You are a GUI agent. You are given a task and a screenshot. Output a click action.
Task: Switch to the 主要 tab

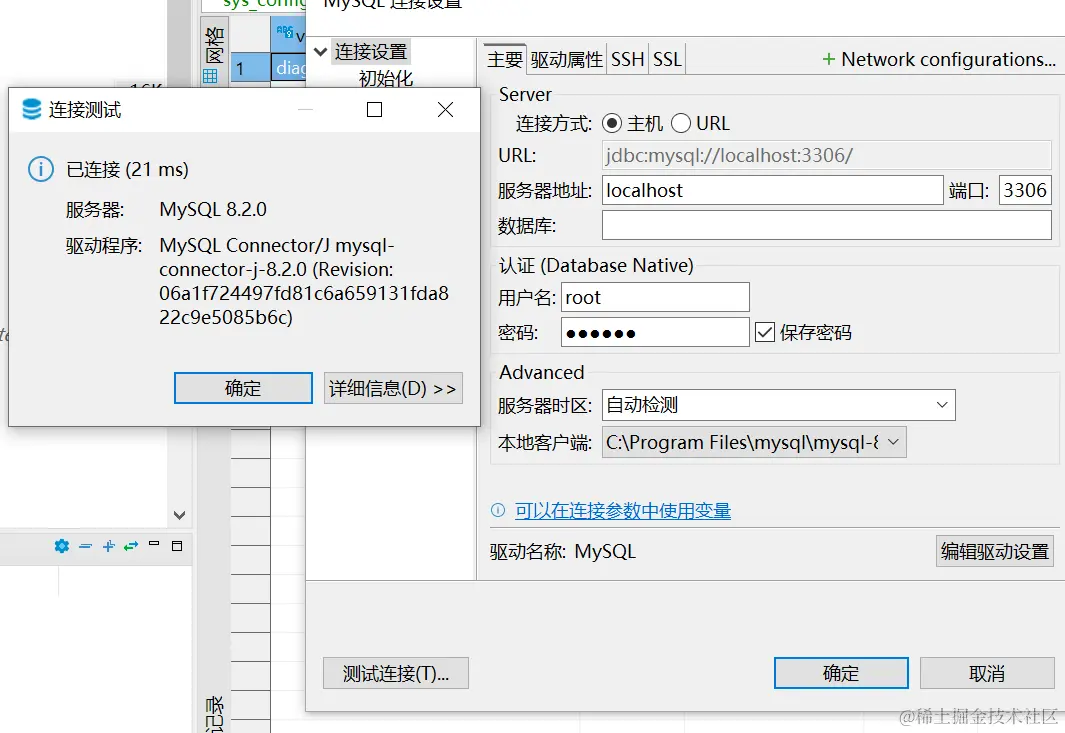pyautogui.click(x=505, y=60)
